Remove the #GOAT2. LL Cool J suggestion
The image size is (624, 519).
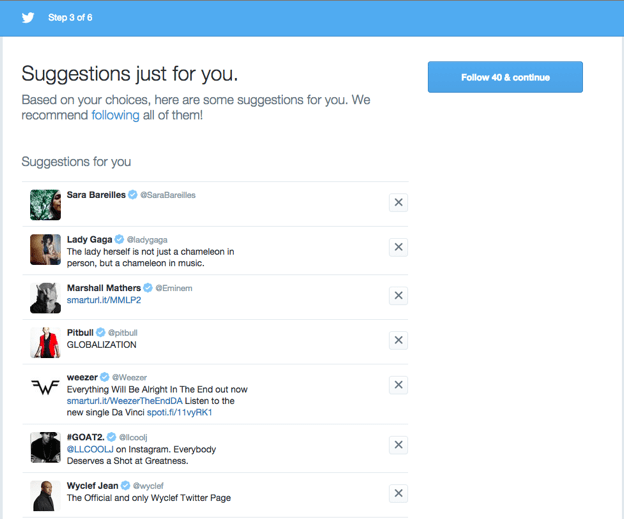[398, 445]
